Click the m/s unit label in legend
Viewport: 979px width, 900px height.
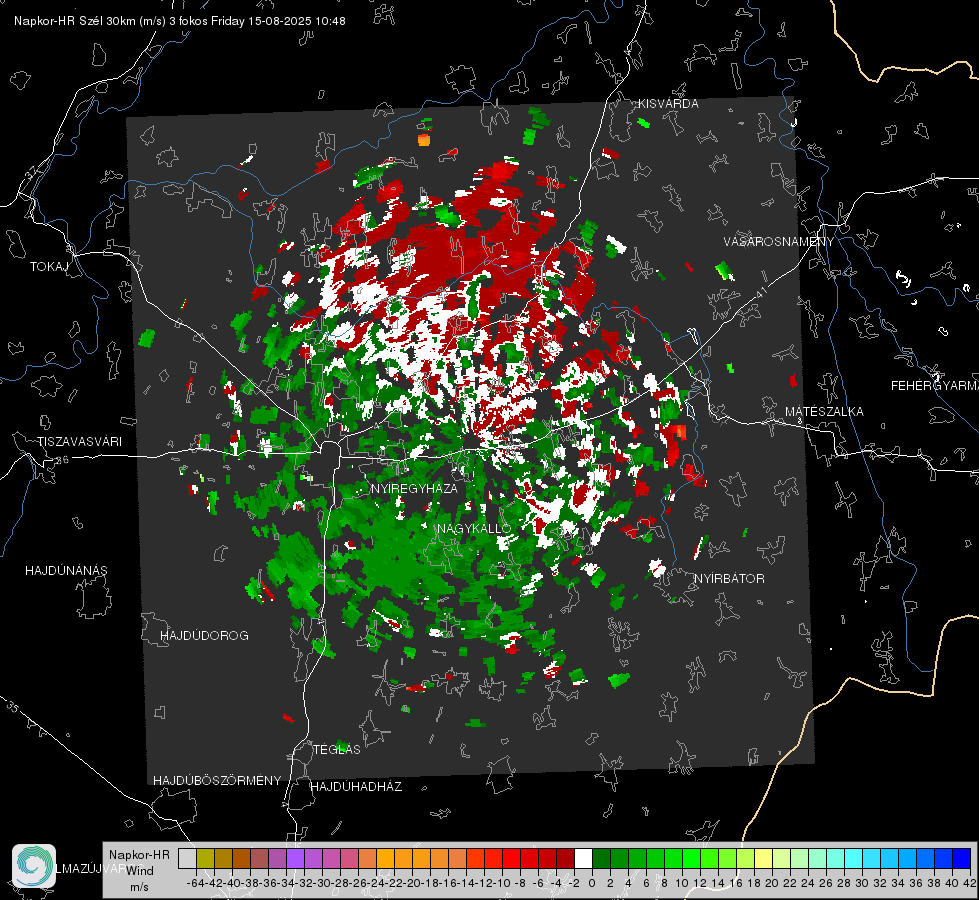click(x=139, y=887)
